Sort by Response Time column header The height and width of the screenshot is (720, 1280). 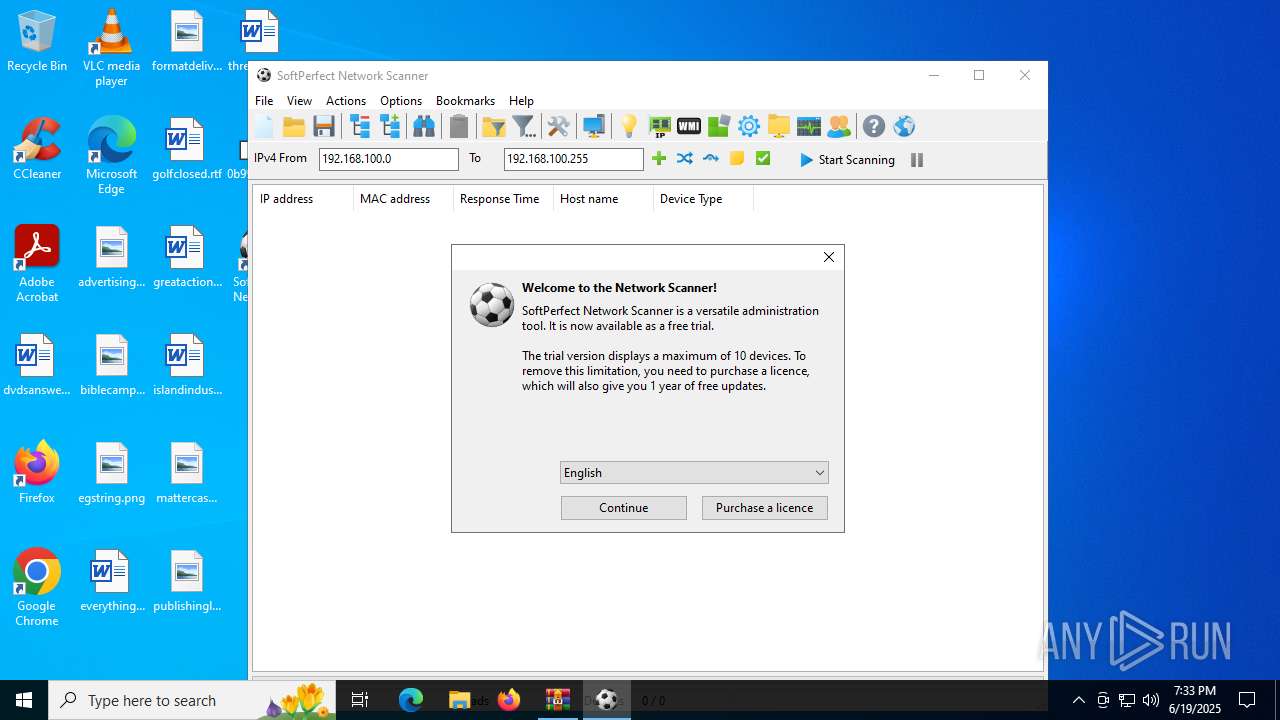pyautogui.click(x=503, y=199)
